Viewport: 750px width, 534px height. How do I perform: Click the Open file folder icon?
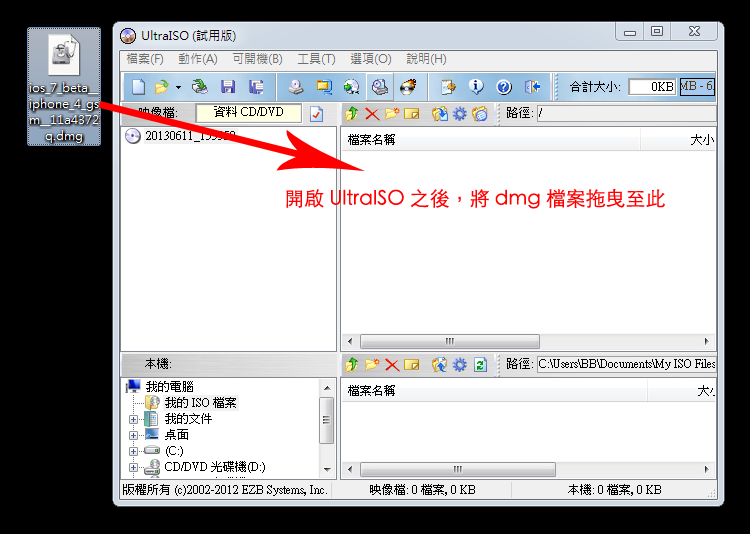(162, 87)
